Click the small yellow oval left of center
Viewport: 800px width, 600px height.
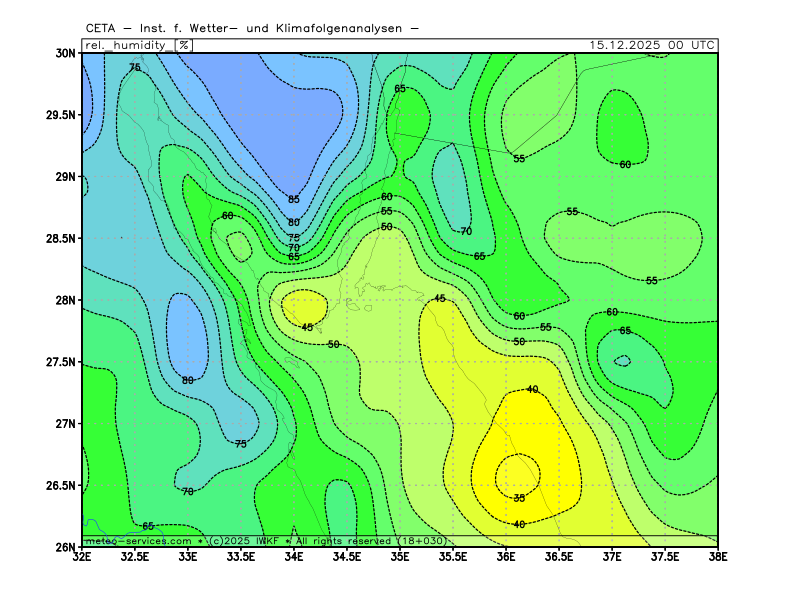pos(303,306)
